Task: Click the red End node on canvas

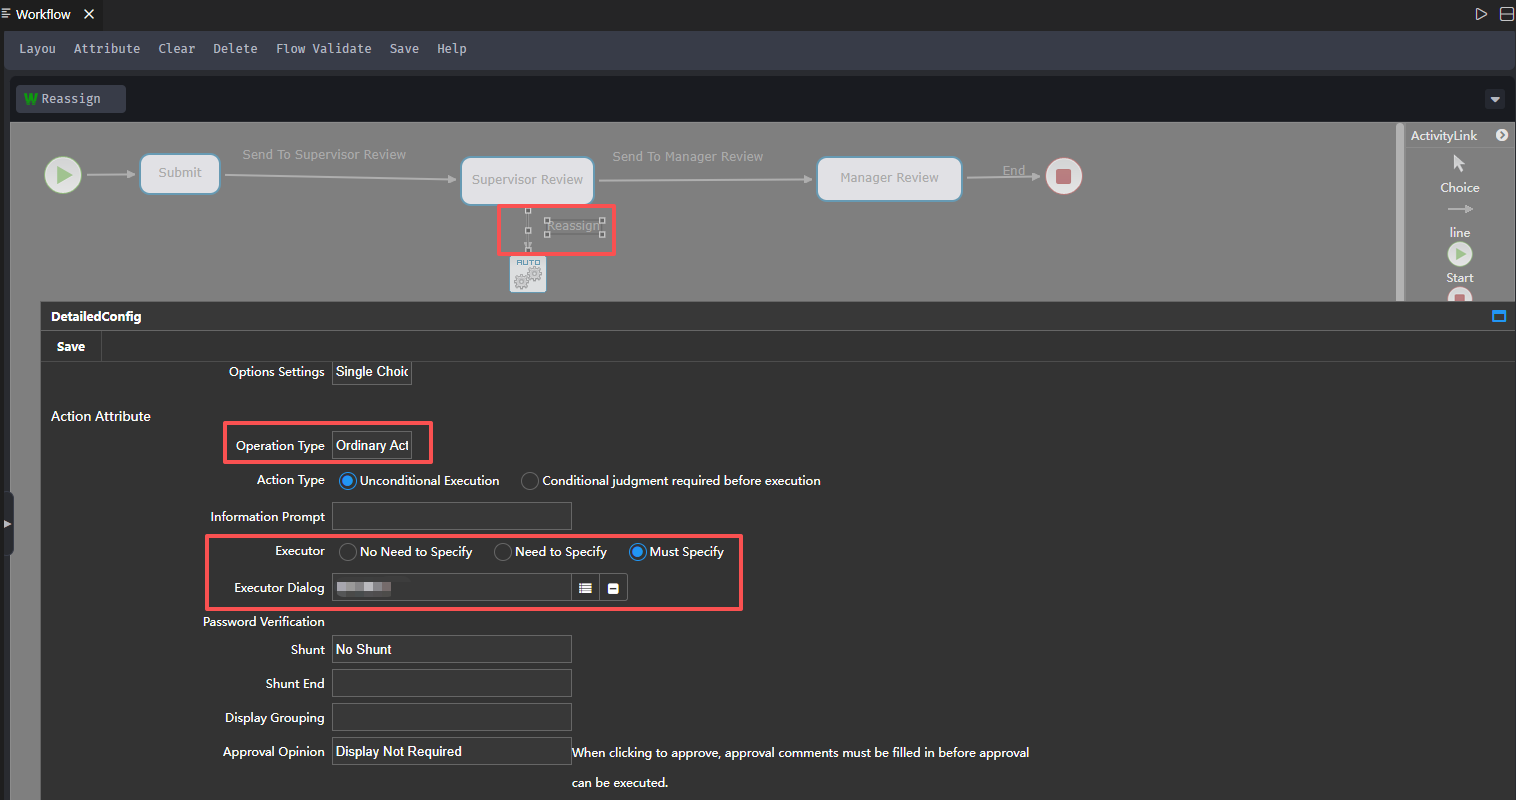Action: (1063, 177)
